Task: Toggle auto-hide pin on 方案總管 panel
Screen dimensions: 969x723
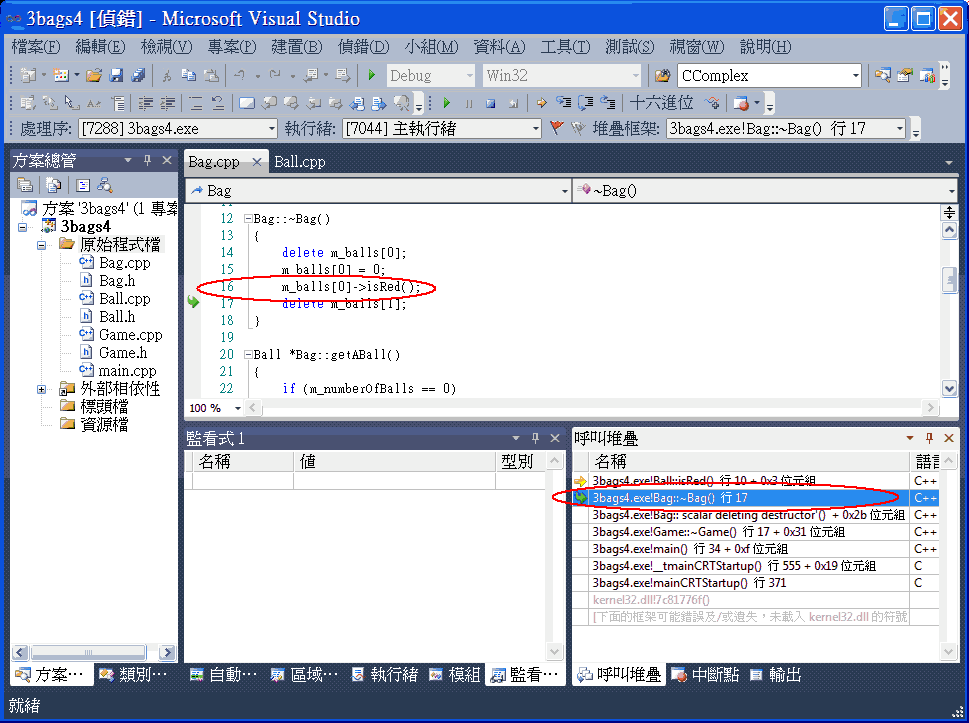Action: click(147, 160)
